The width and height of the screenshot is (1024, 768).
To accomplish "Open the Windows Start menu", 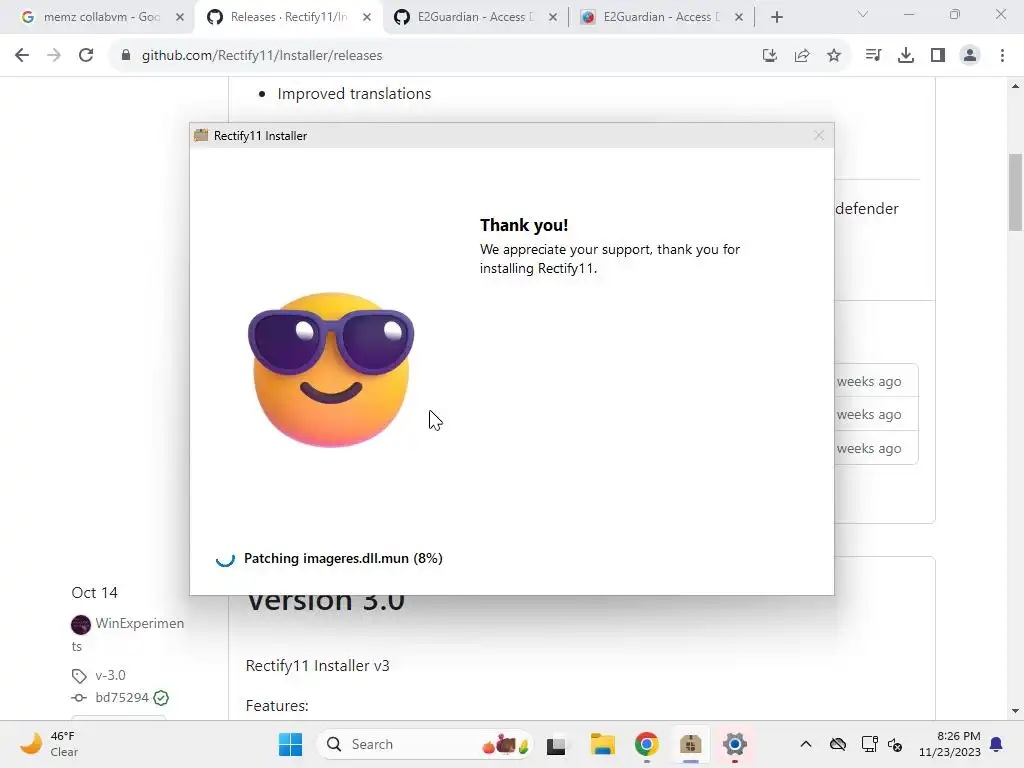I will (x=291, y=744).
